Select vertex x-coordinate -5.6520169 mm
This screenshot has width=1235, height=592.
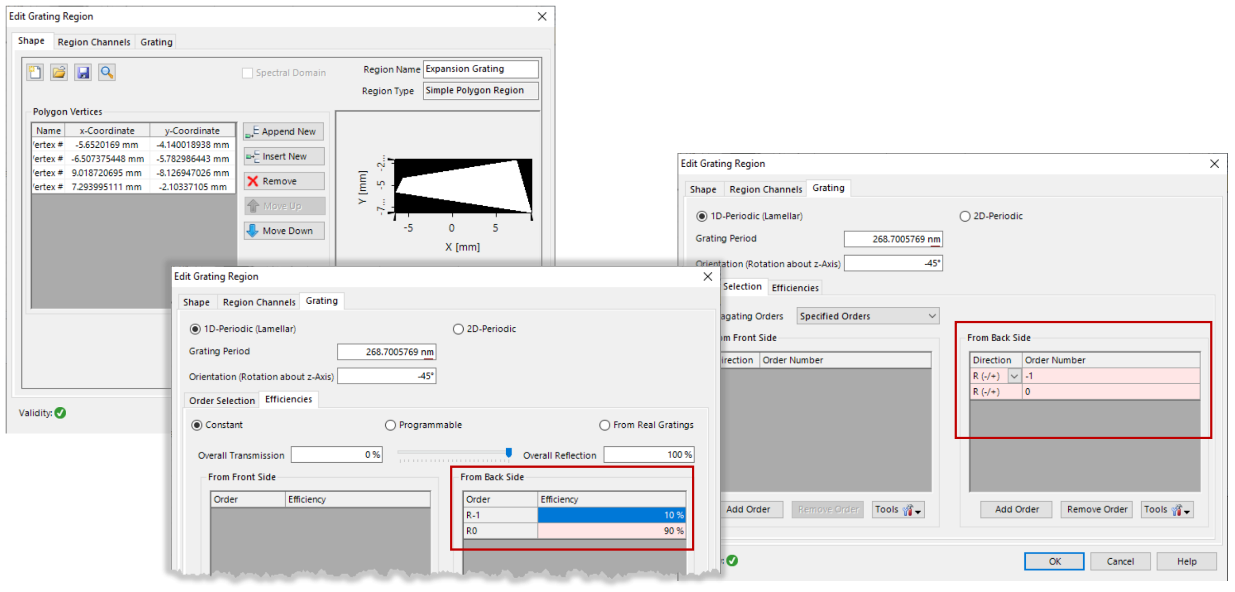[107, 144]
